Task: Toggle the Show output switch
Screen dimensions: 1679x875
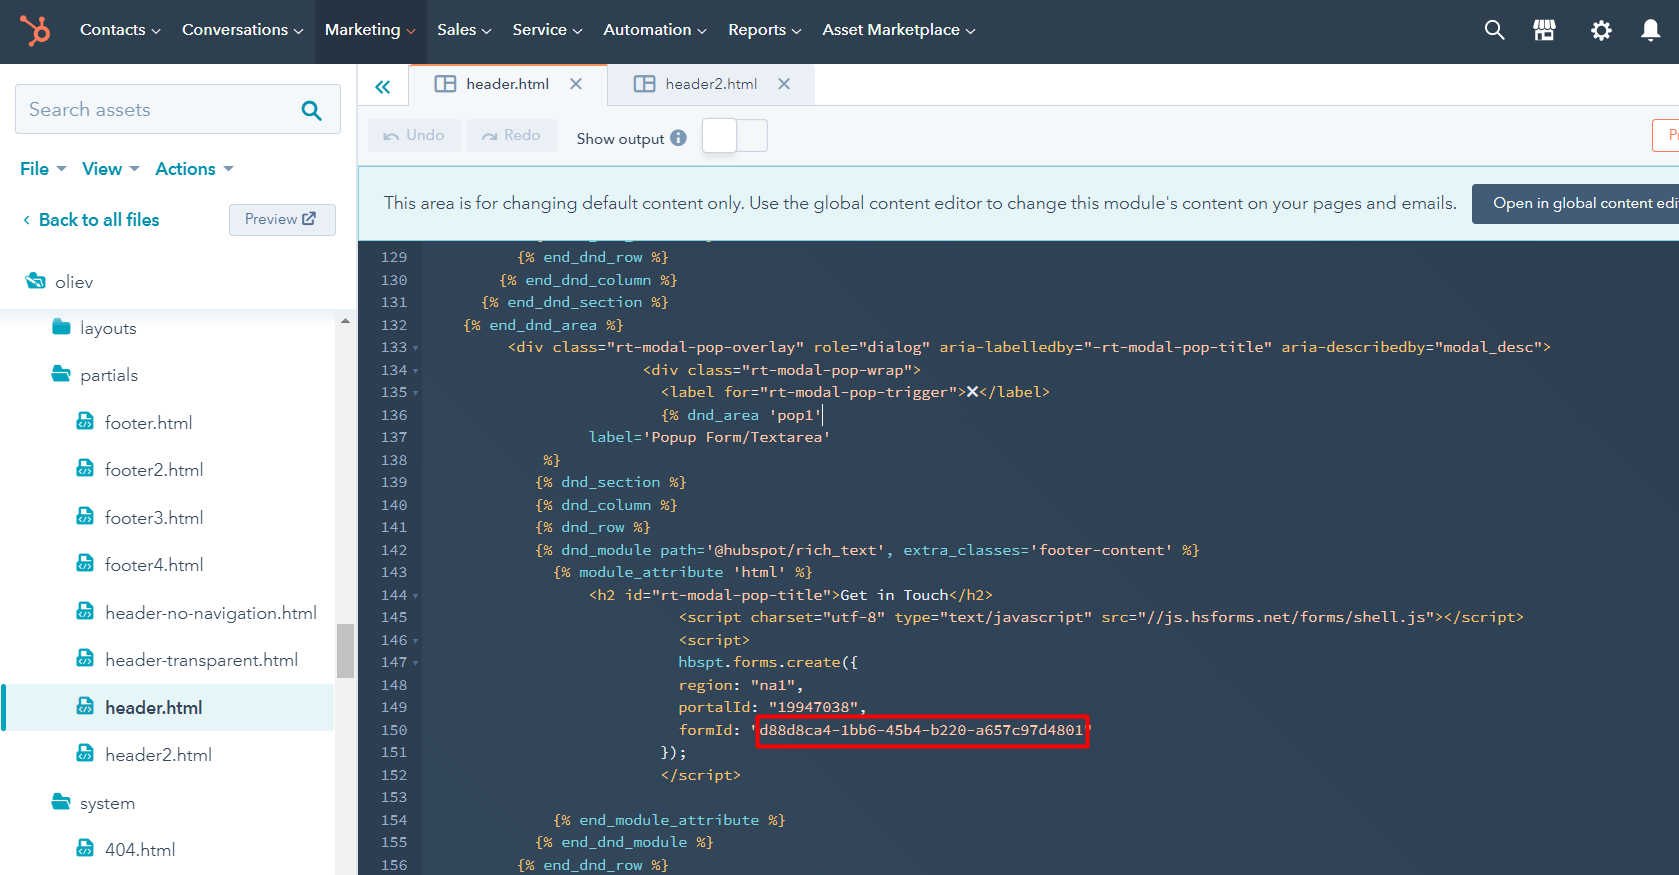Action: (x=735, y=136)
